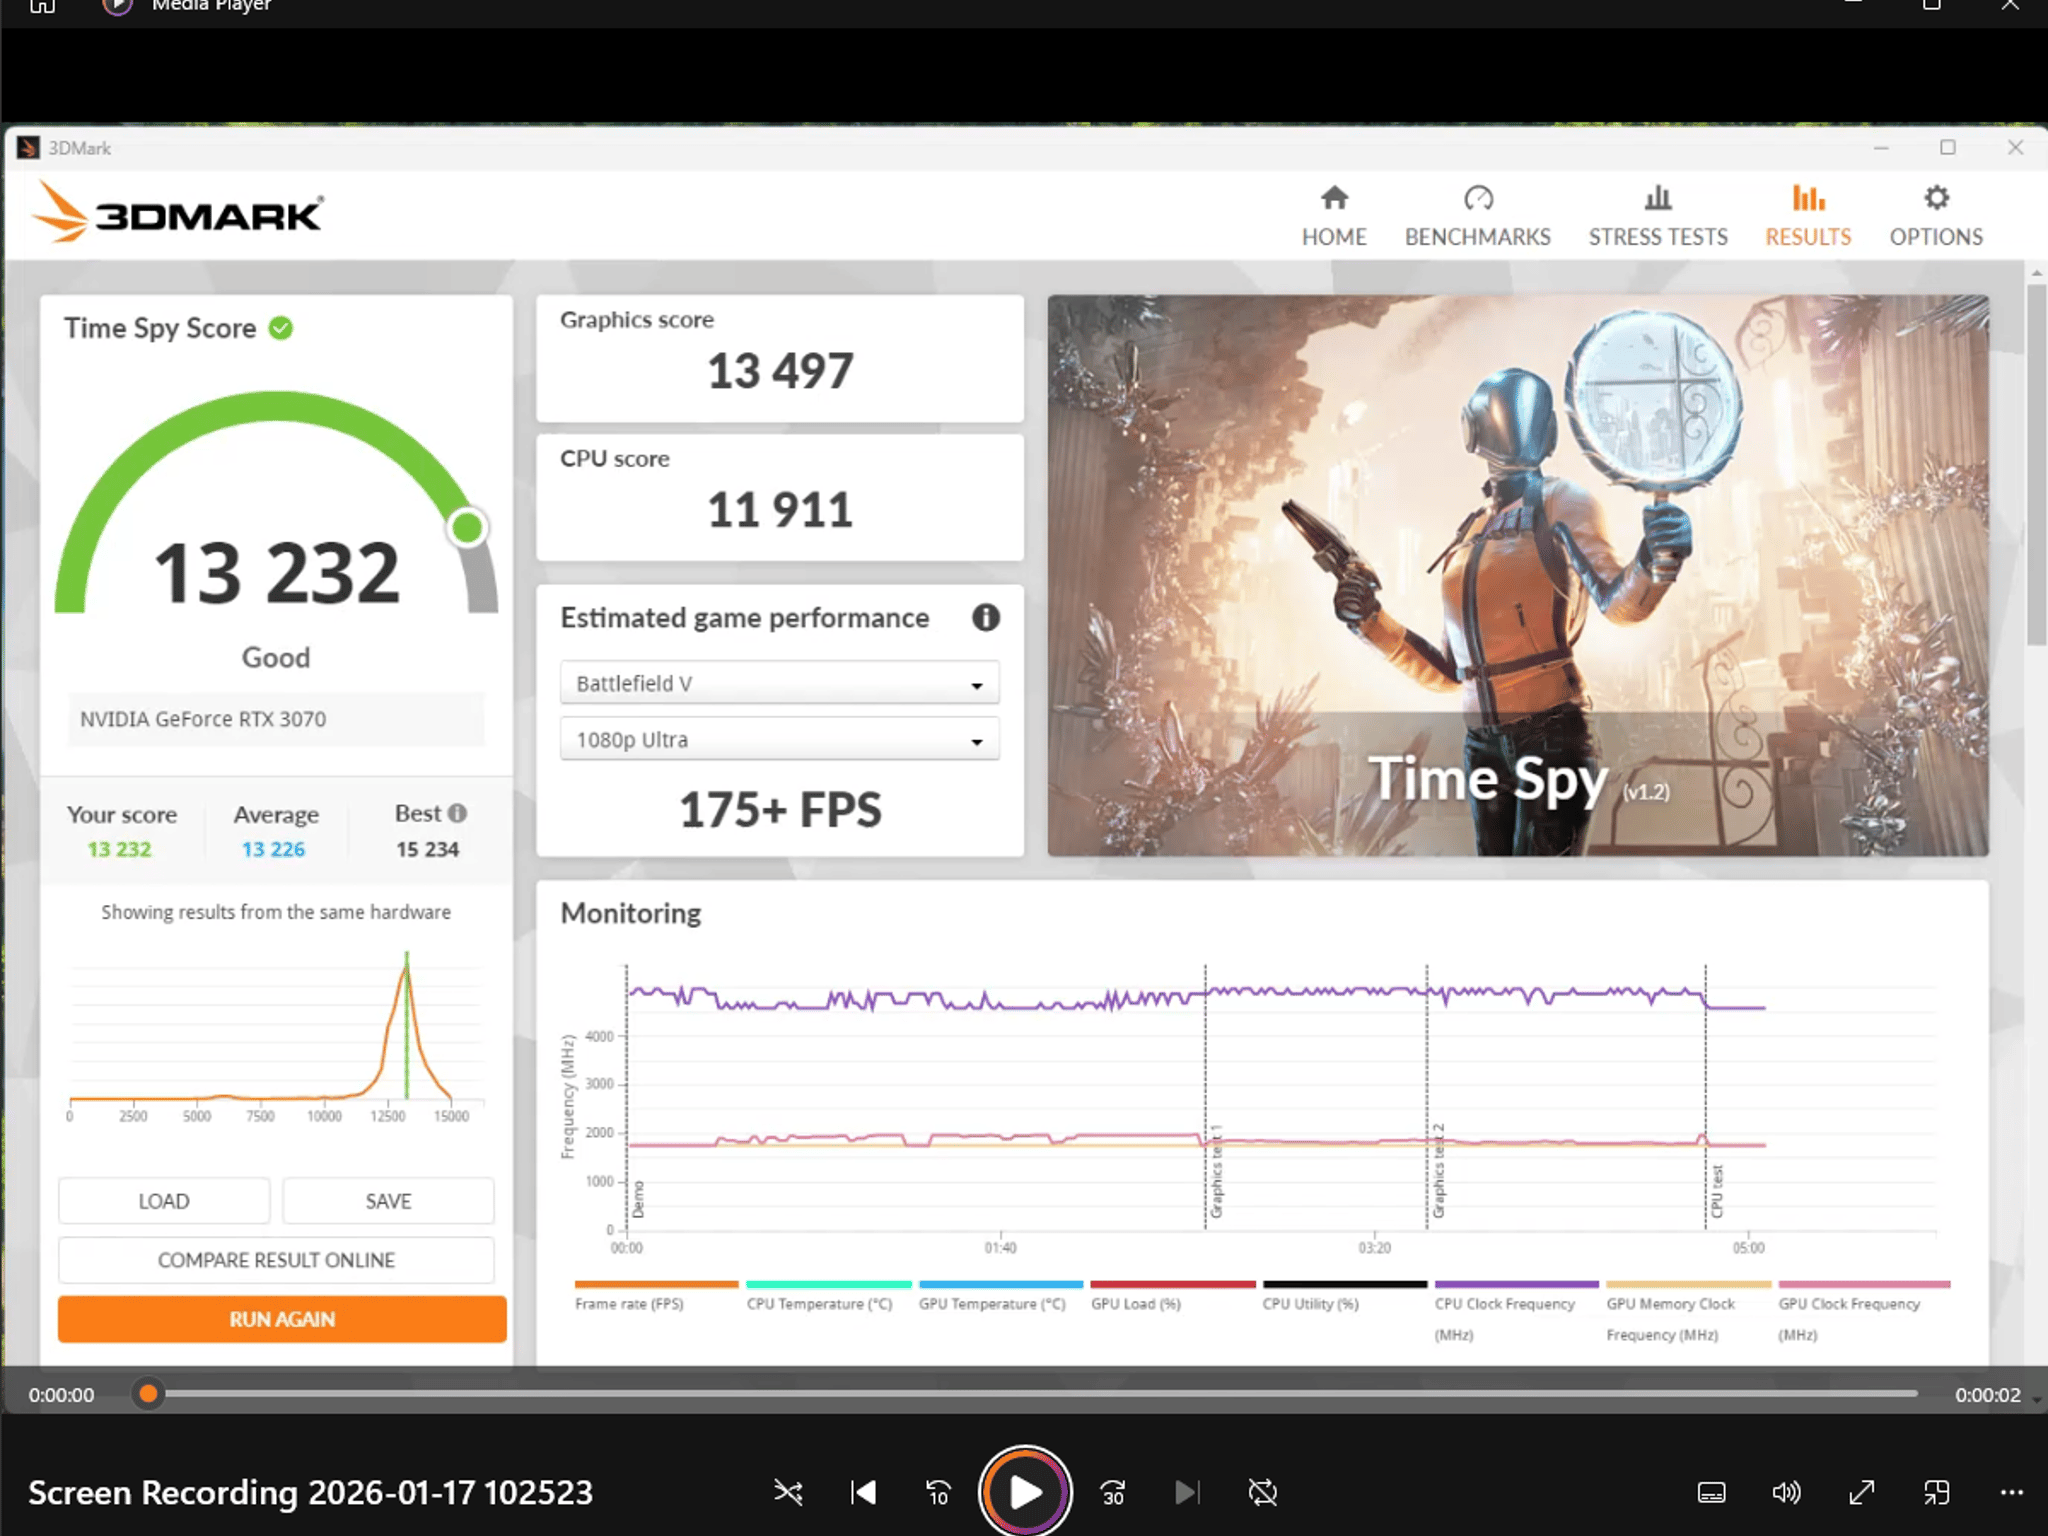Click the Home house icon
The width and height of the screenshot is (2048, 1536).
tap(1334, 198)
